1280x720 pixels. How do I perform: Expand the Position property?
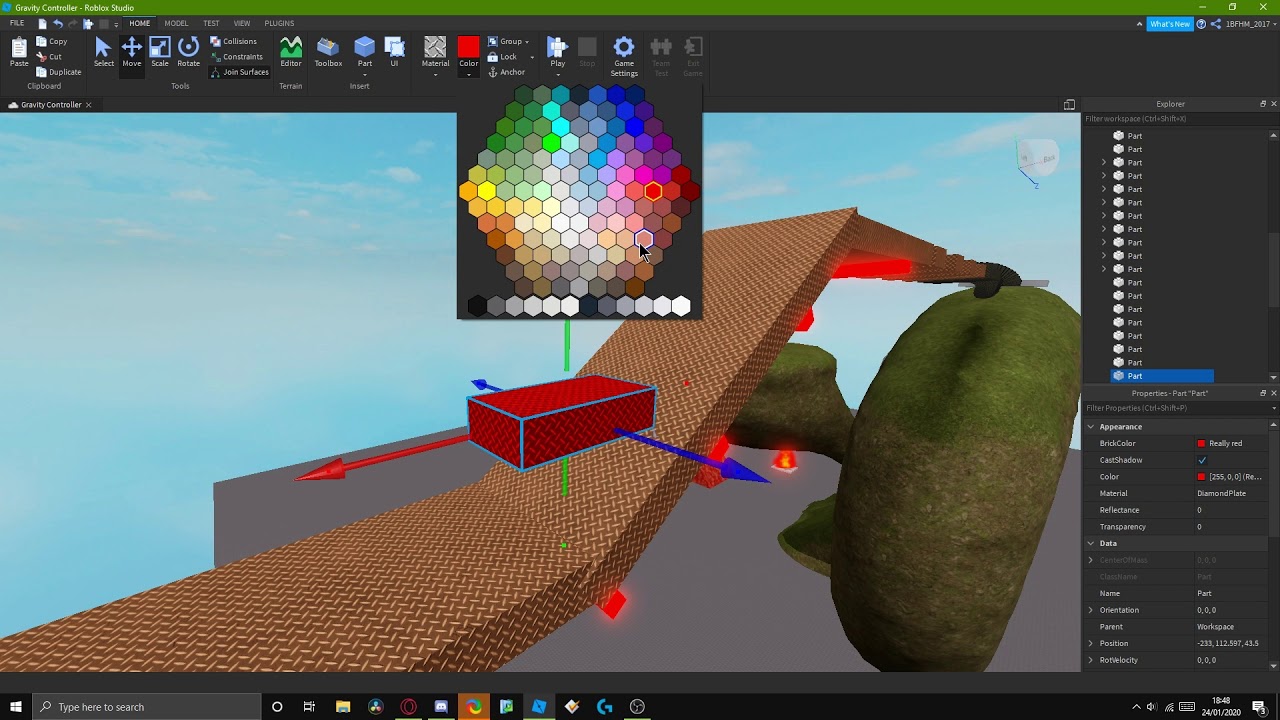tap(1091, 643)
